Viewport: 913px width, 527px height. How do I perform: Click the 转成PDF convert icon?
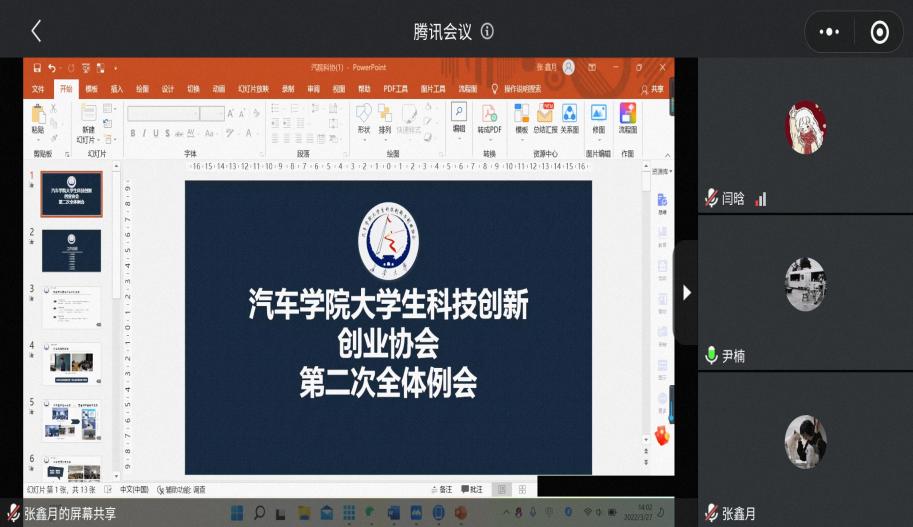point(489,119)
